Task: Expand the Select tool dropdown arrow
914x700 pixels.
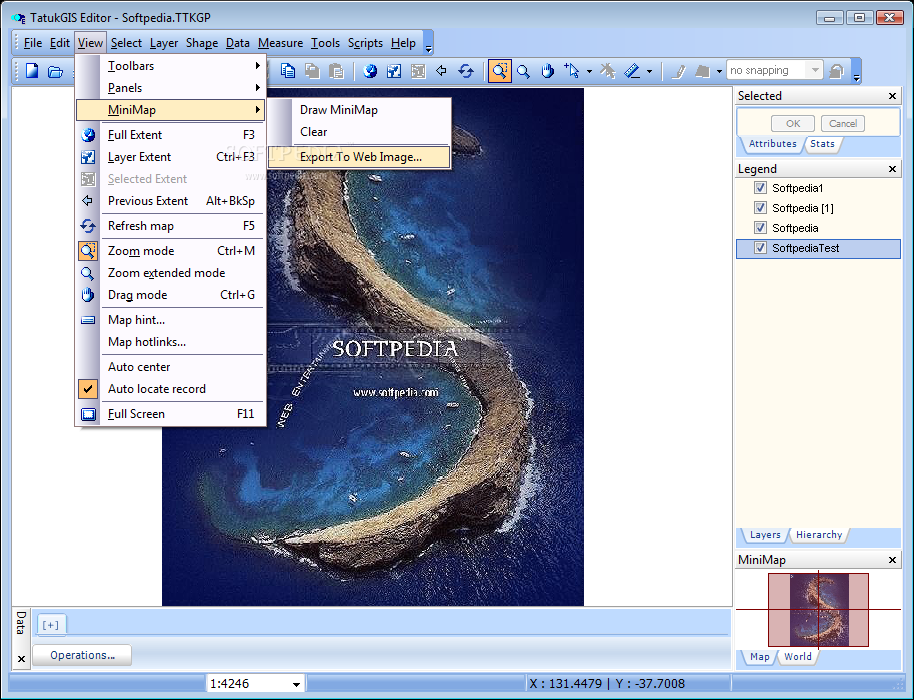Action: (x=589, y=72)
